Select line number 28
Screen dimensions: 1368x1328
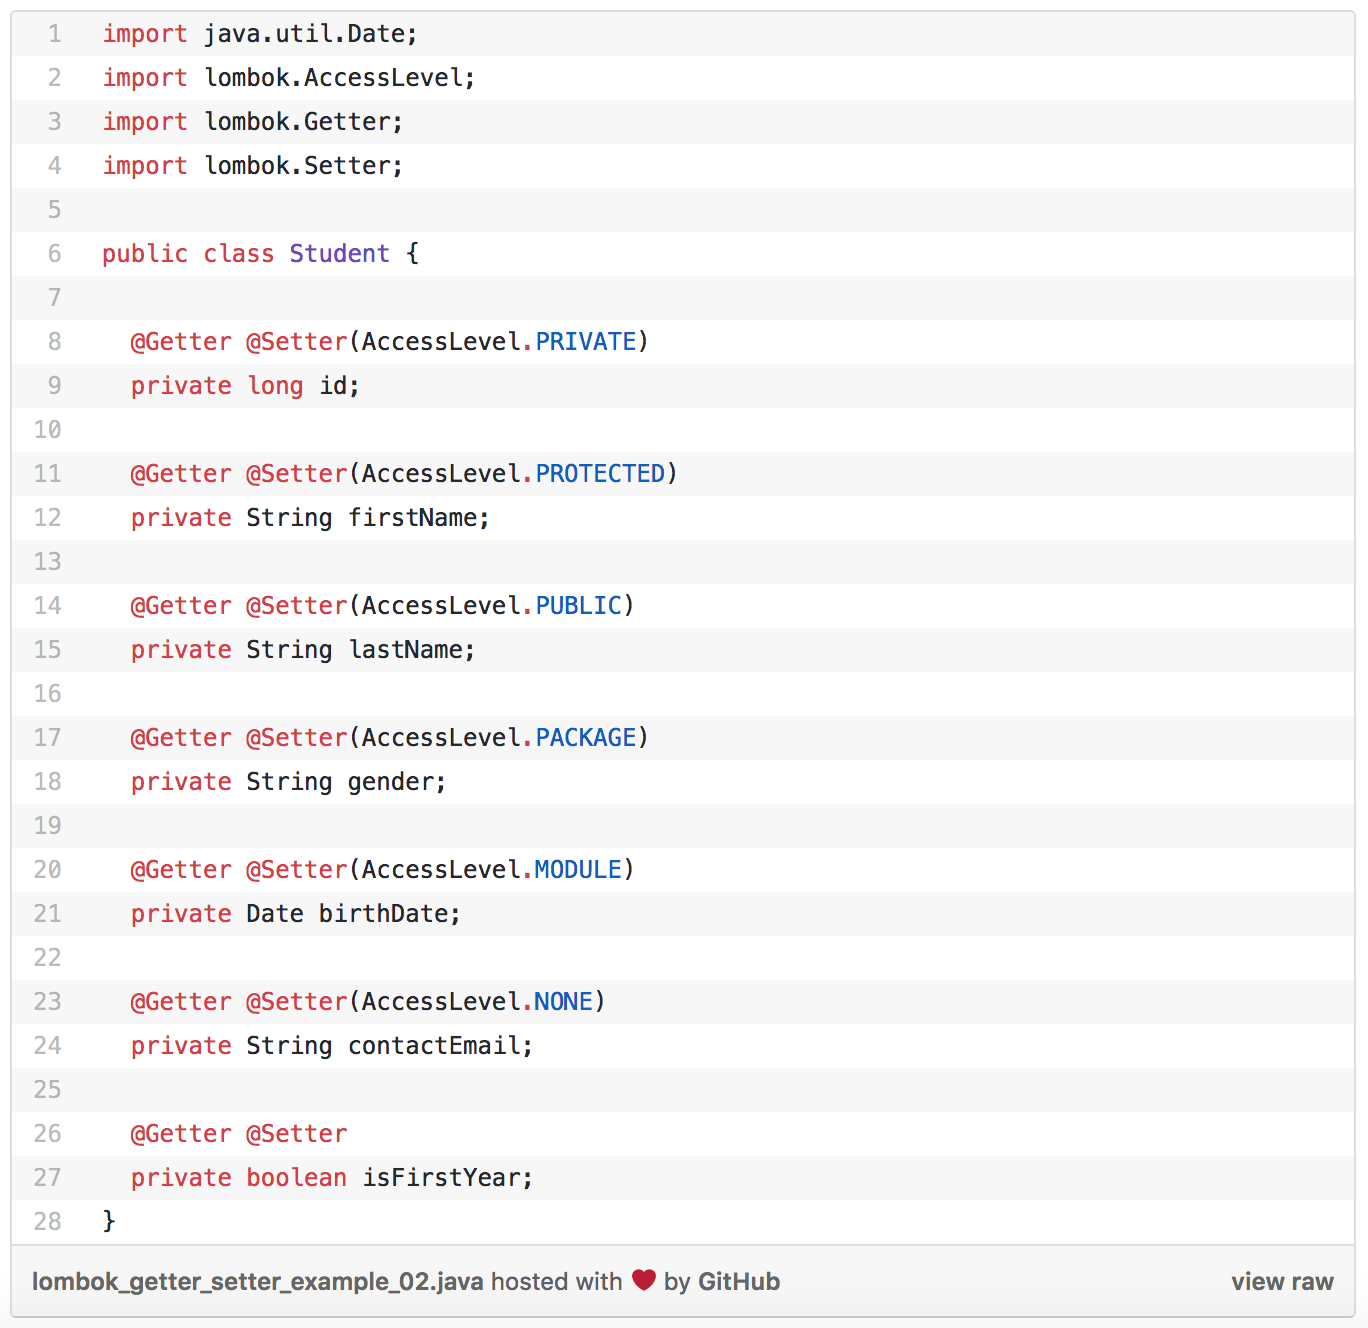tap(47, 1221)
